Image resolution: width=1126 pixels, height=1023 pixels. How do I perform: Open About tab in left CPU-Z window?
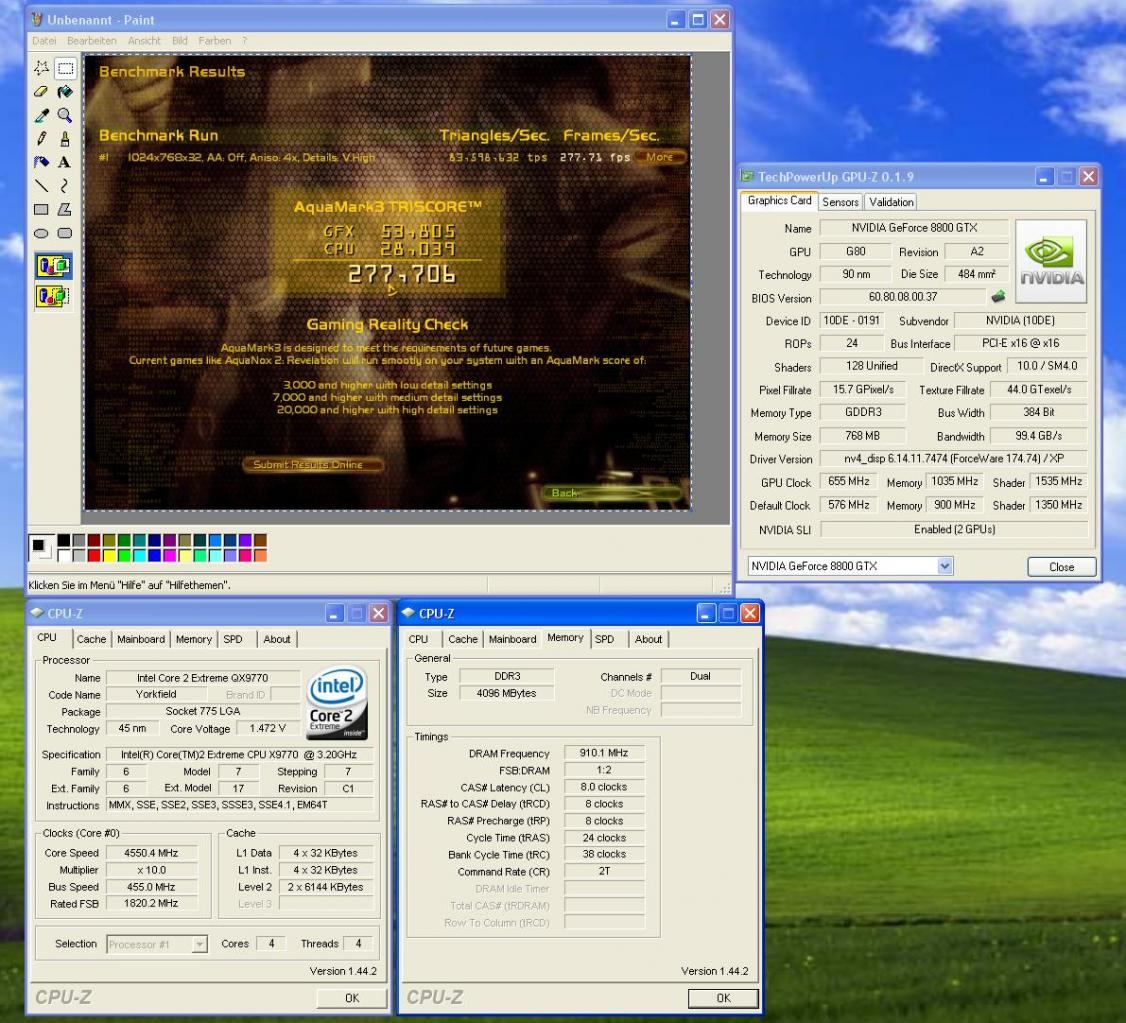276,639
